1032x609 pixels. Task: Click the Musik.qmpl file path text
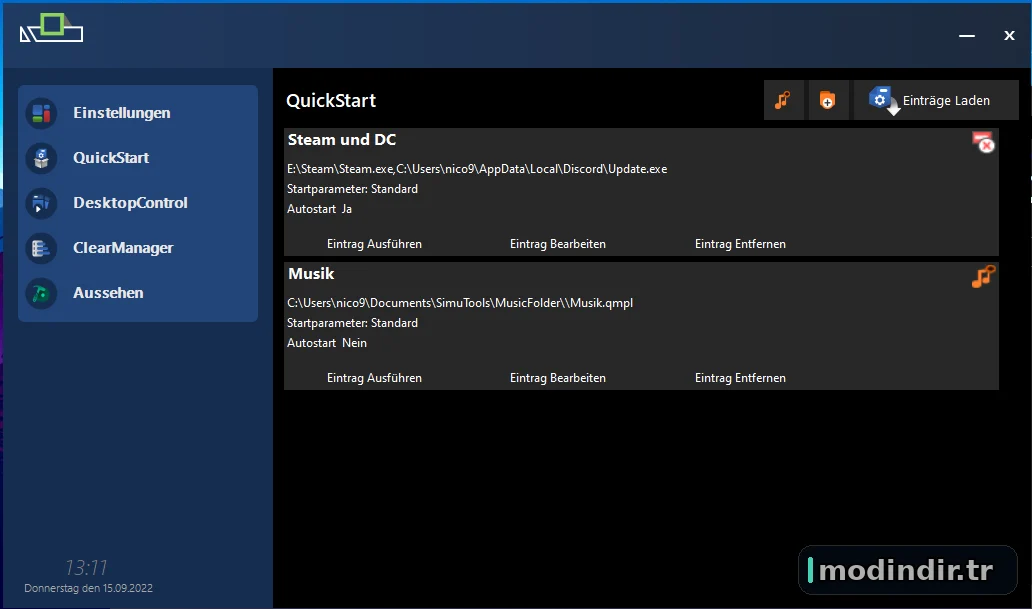[x=459, y=304]
